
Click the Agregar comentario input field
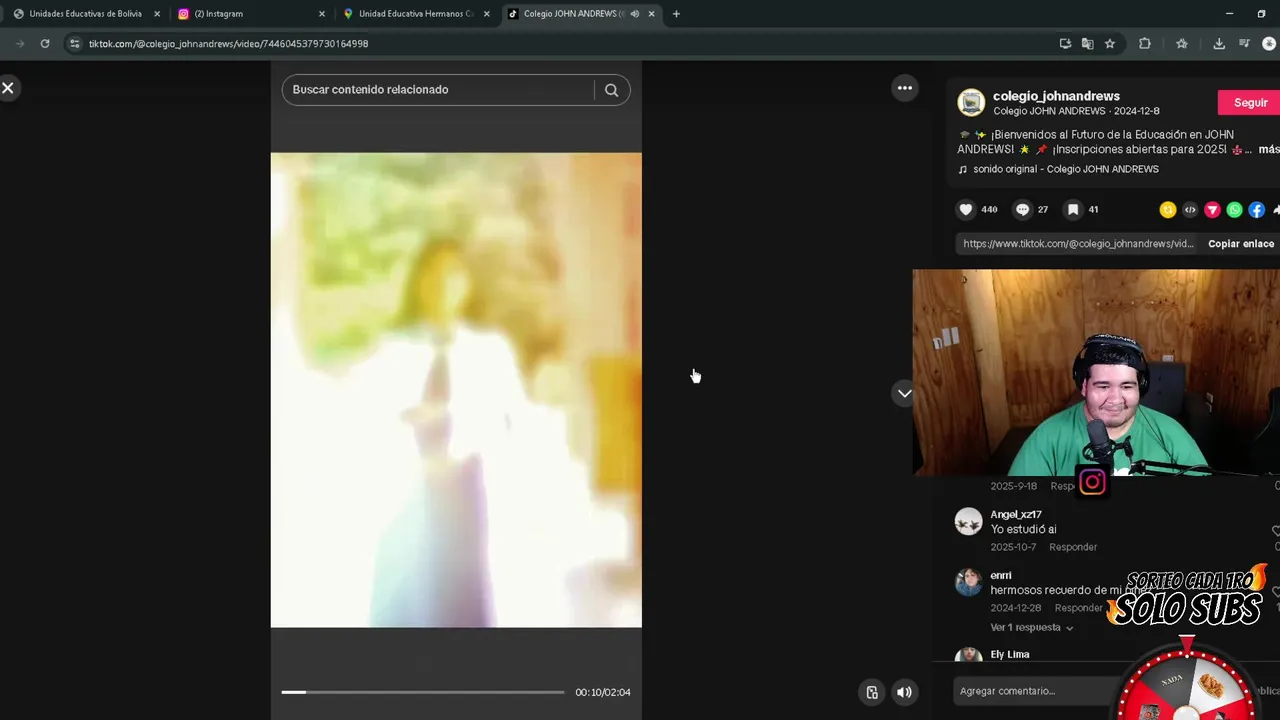coord(1035,691)
